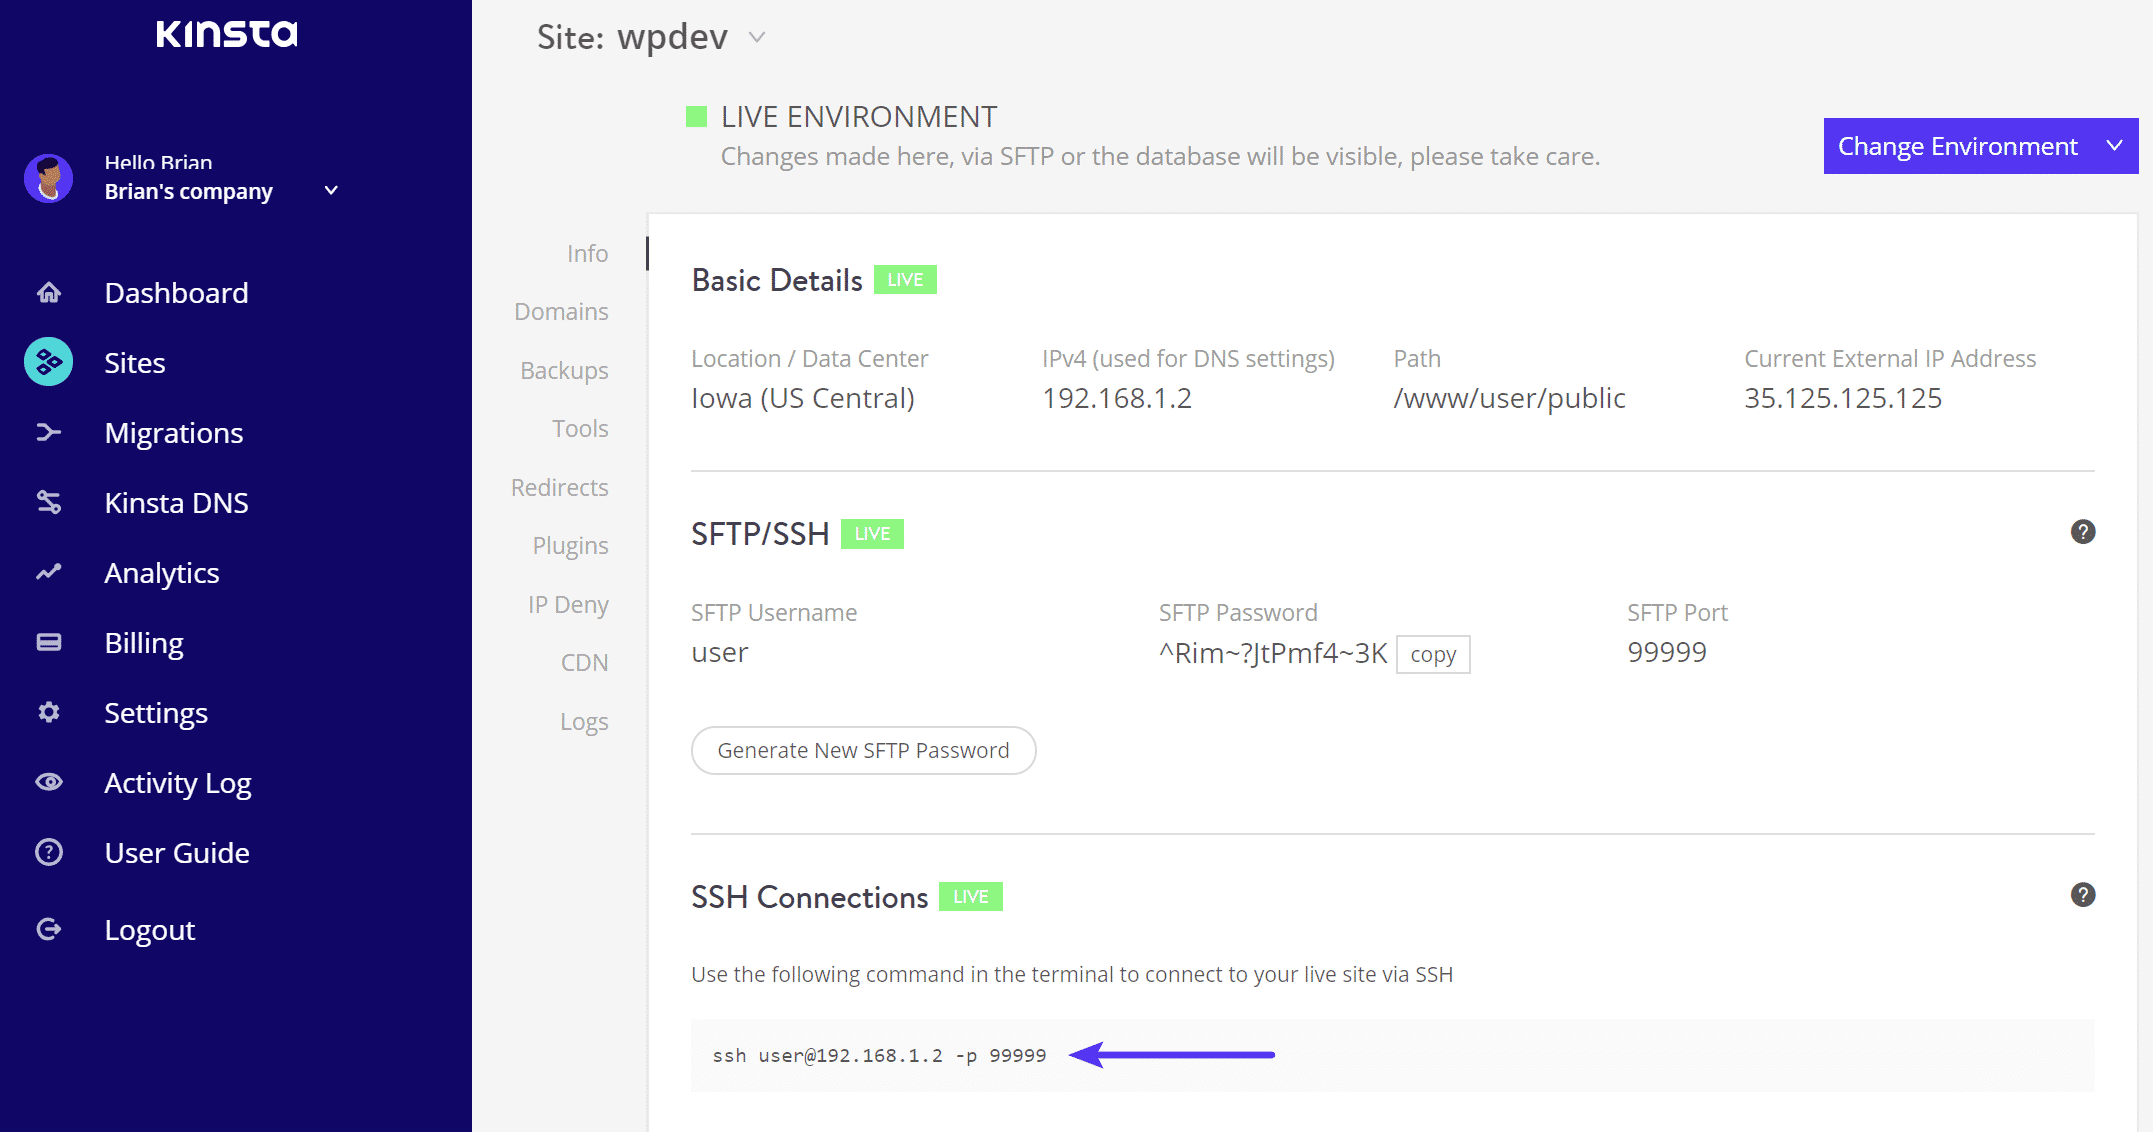Viewport: 2153px width, 1132px height.
Task: Click the SFTP port value 99999
Action: (1667, 652)
